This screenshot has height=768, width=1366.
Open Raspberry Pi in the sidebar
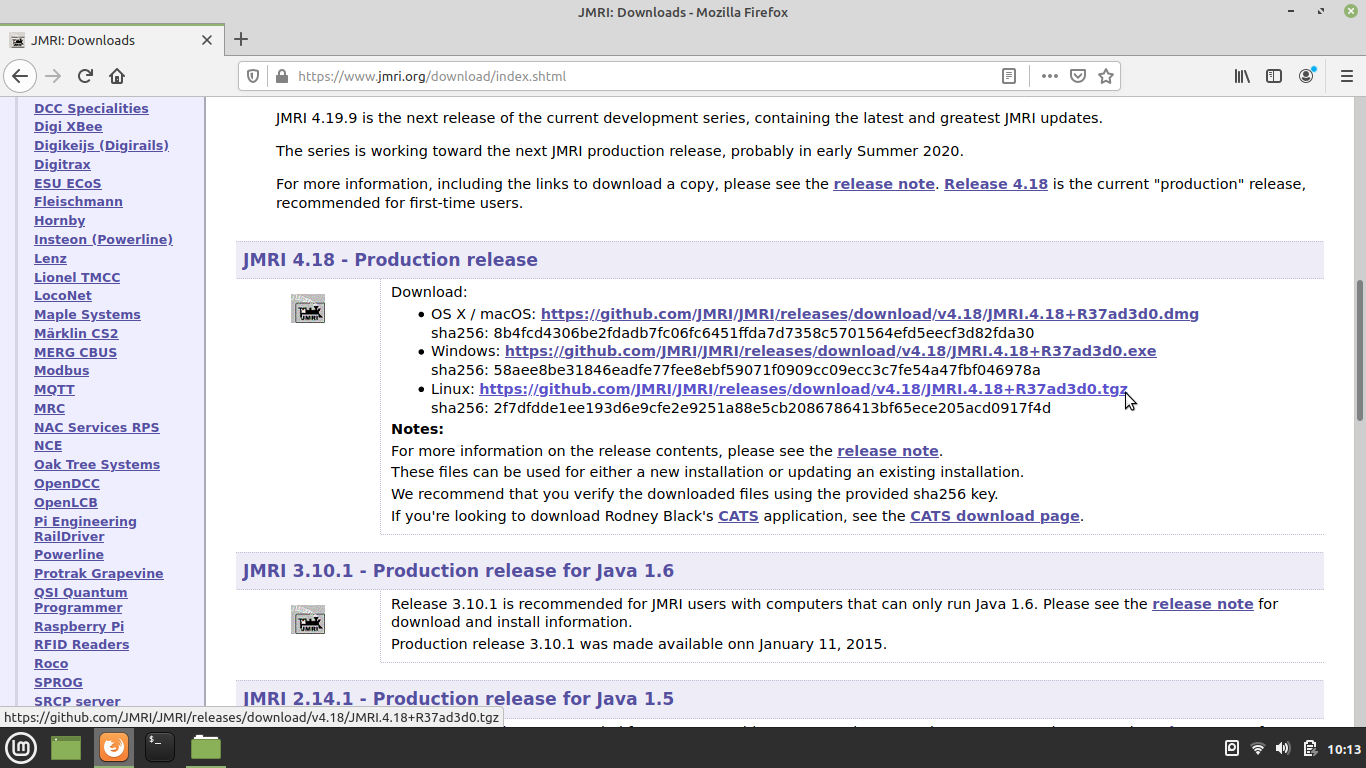79,626
